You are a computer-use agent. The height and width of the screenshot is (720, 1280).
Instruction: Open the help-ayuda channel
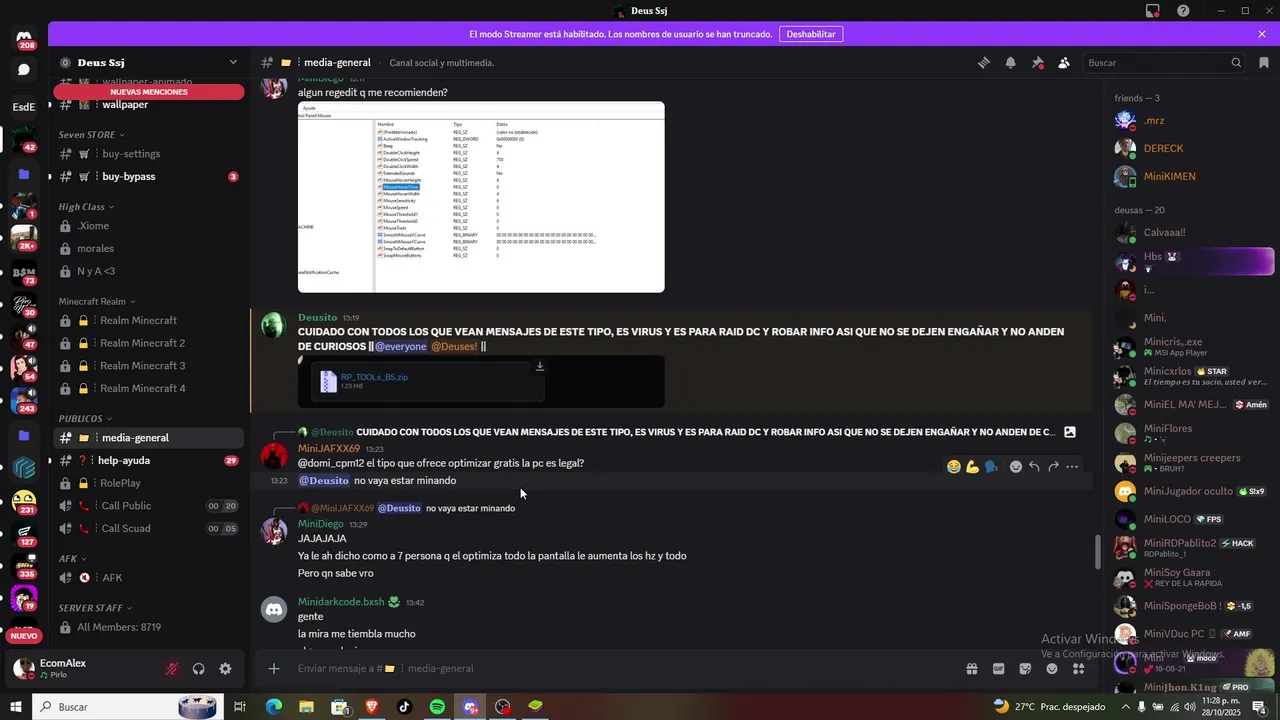pos(149,461)
